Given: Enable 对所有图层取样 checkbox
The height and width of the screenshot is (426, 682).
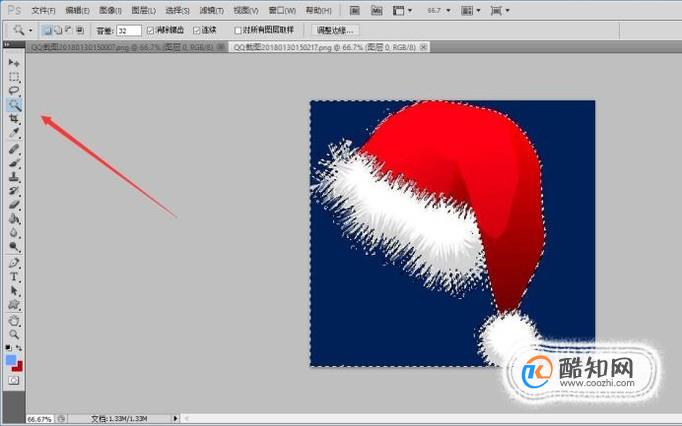Looking at the screenshot, I should [238, 30].
